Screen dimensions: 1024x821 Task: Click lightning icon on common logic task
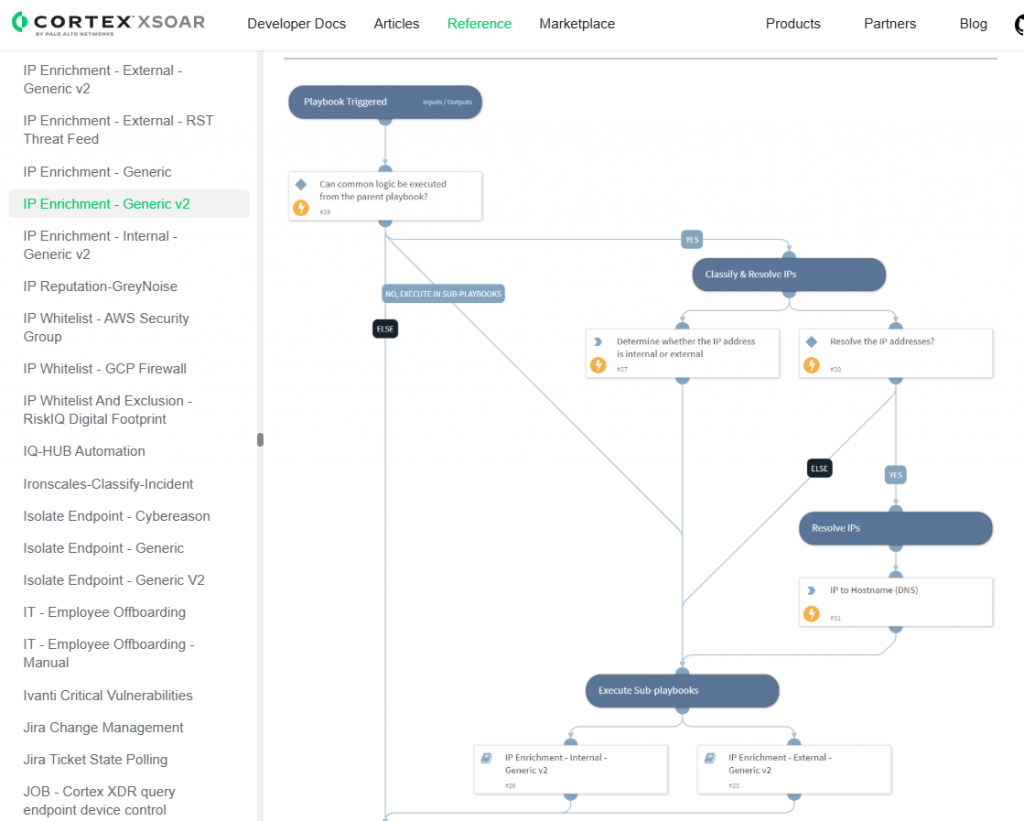tap(301, 208)
